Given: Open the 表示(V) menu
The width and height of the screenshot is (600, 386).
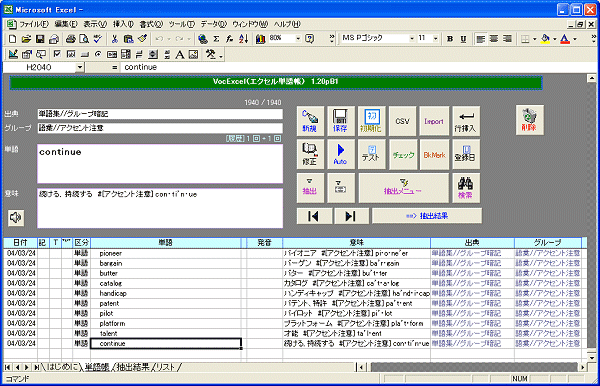Looking at the screenshot, I should click(95, 24).
